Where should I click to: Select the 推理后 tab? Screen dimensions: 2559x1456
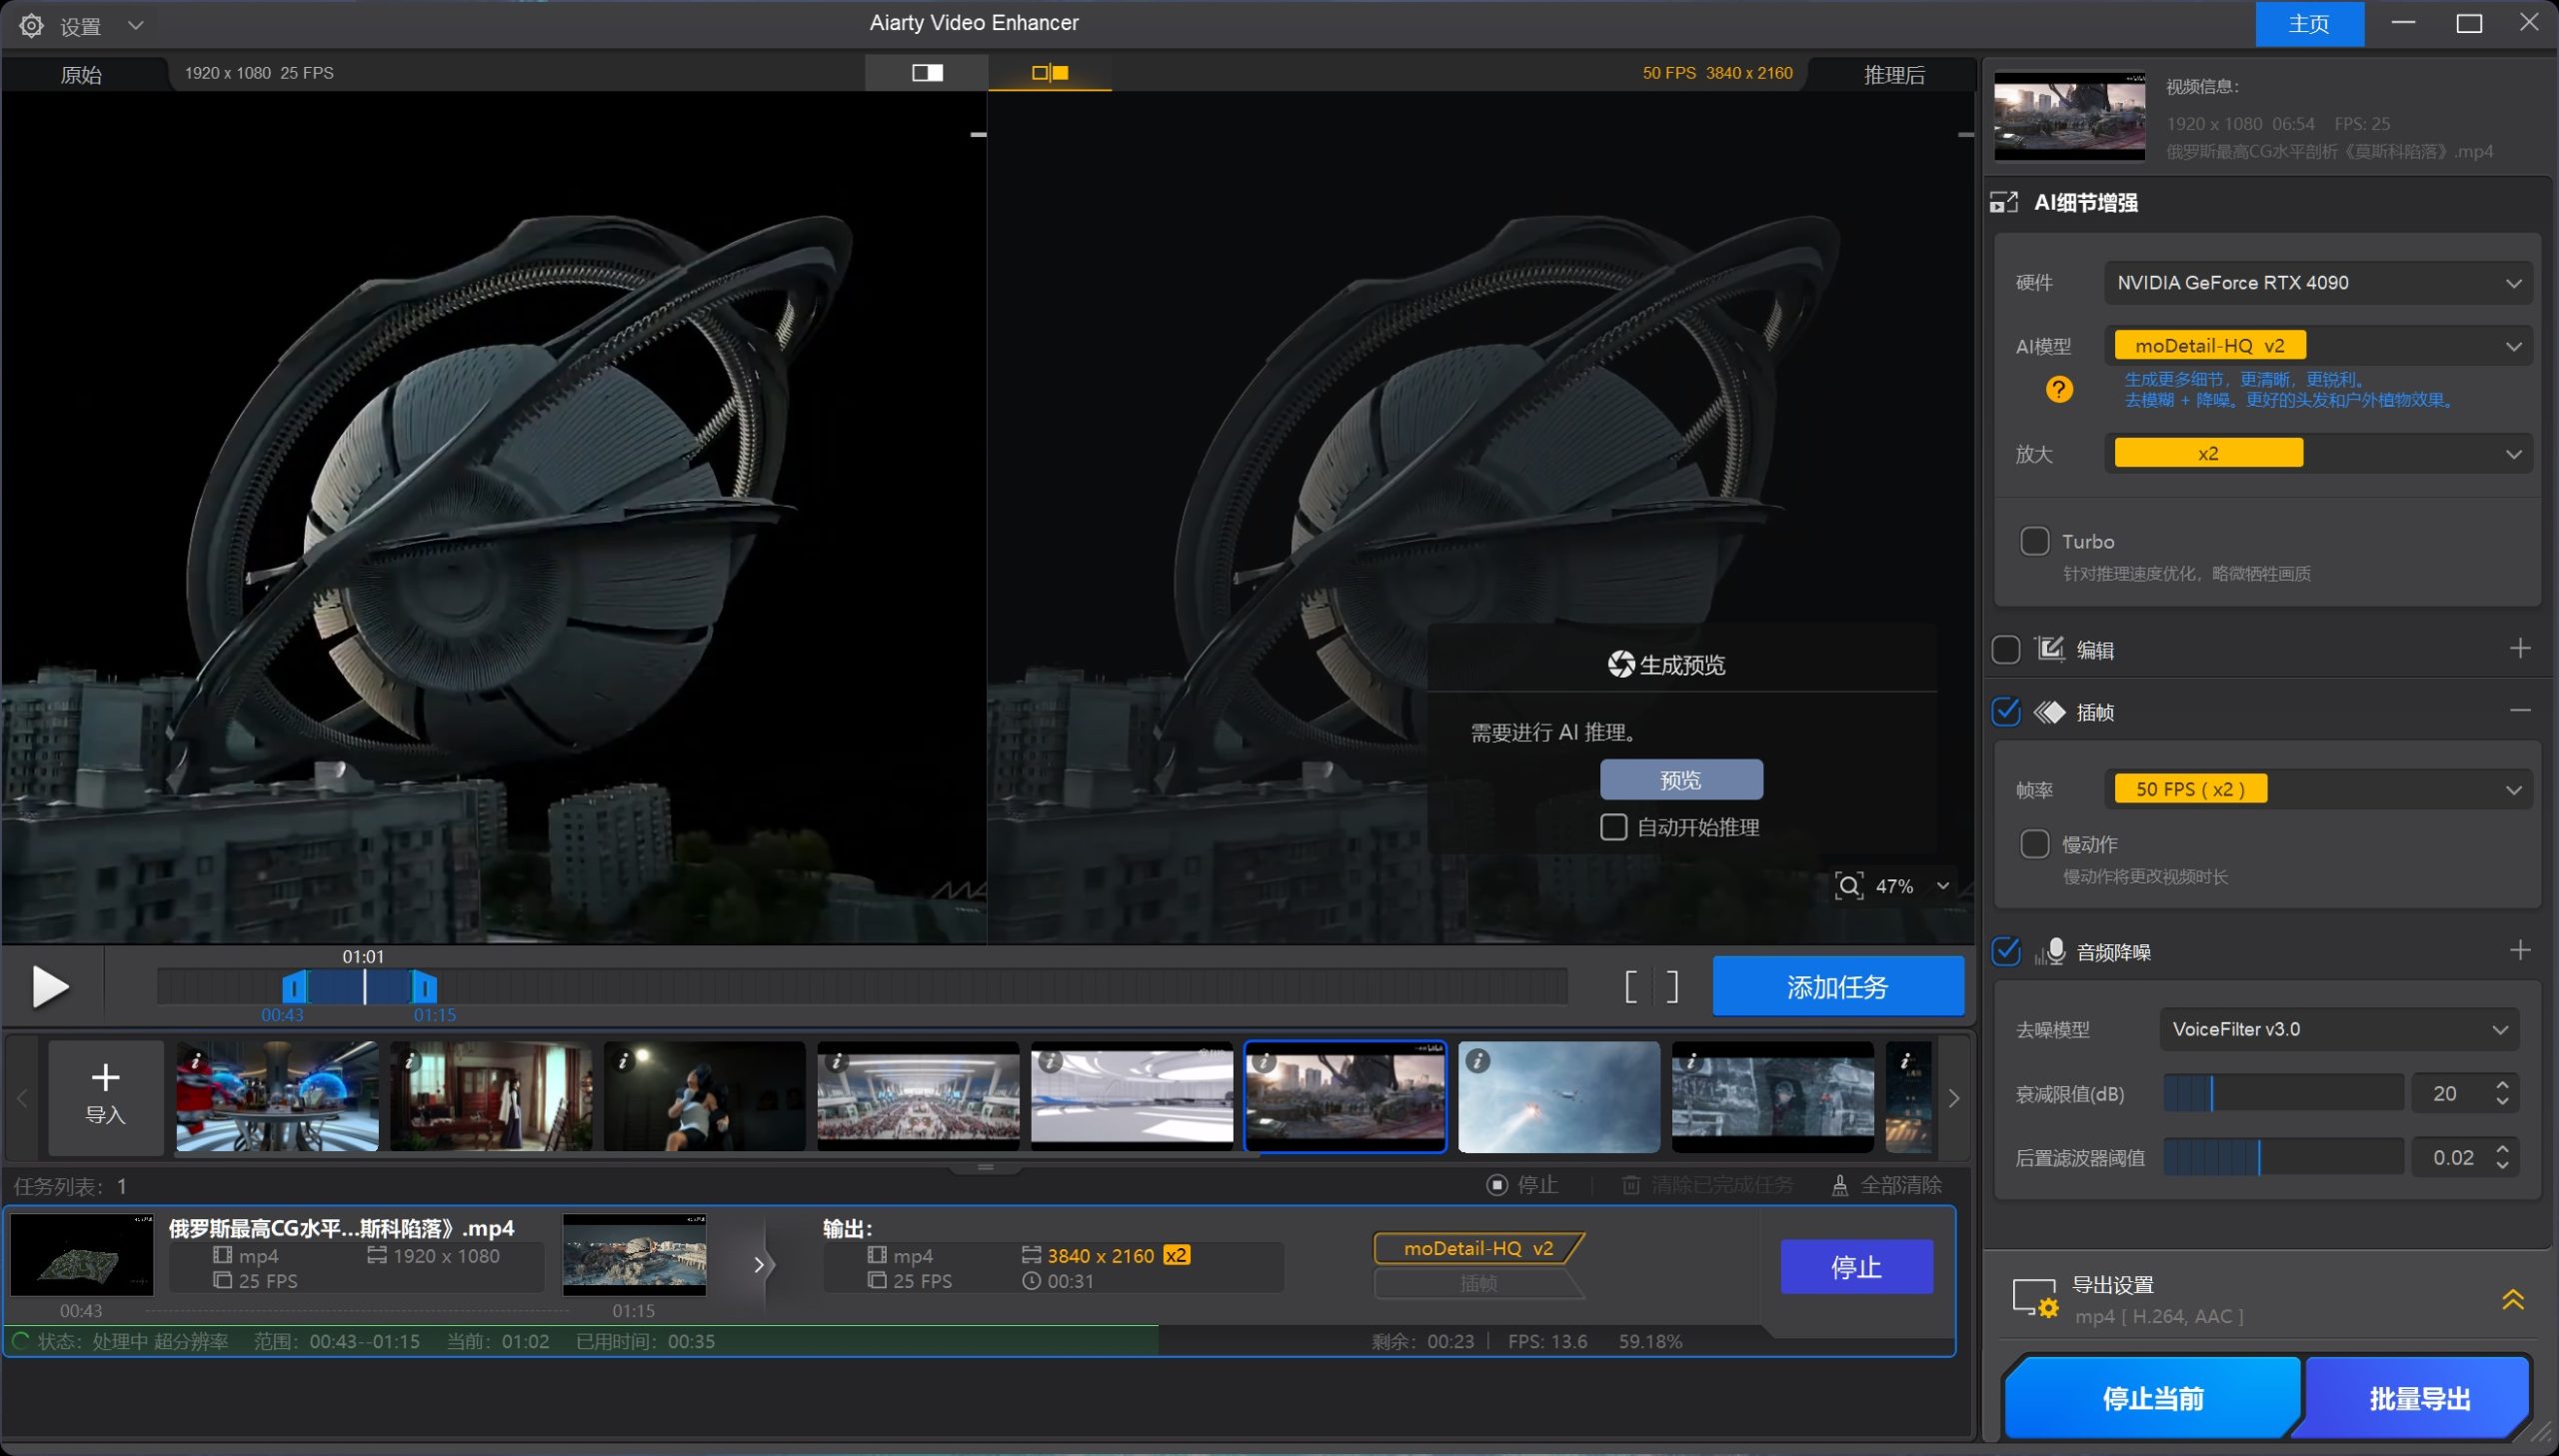(1894, 74)
